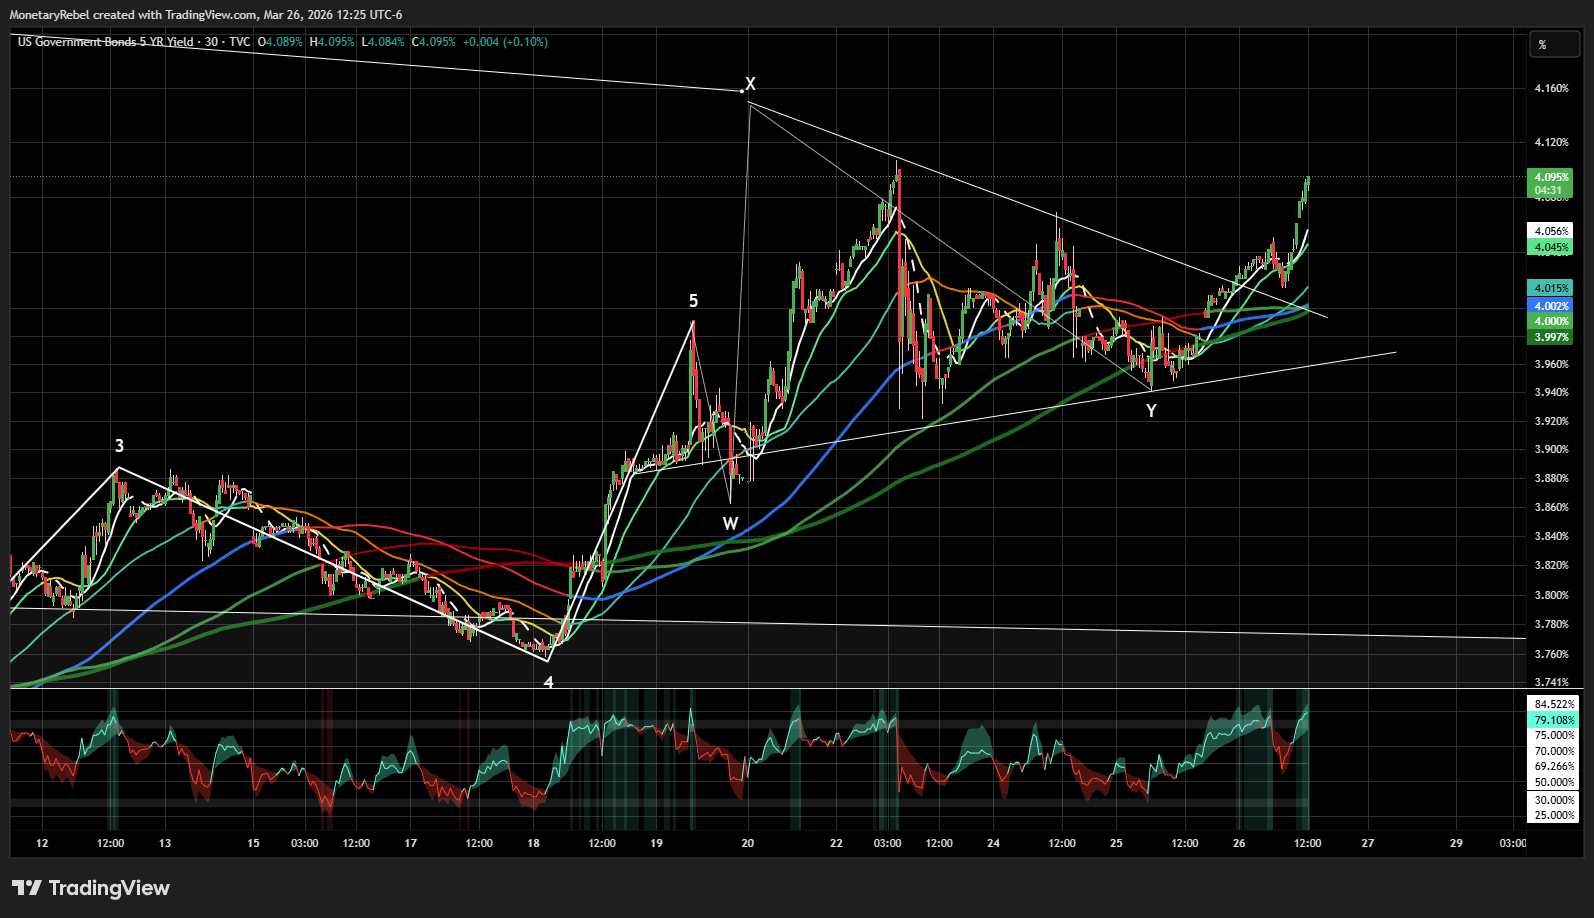Viewport: 1594px width, 918px height.
Task: Click date 27 on time axis
Action: click(1367, 843)
